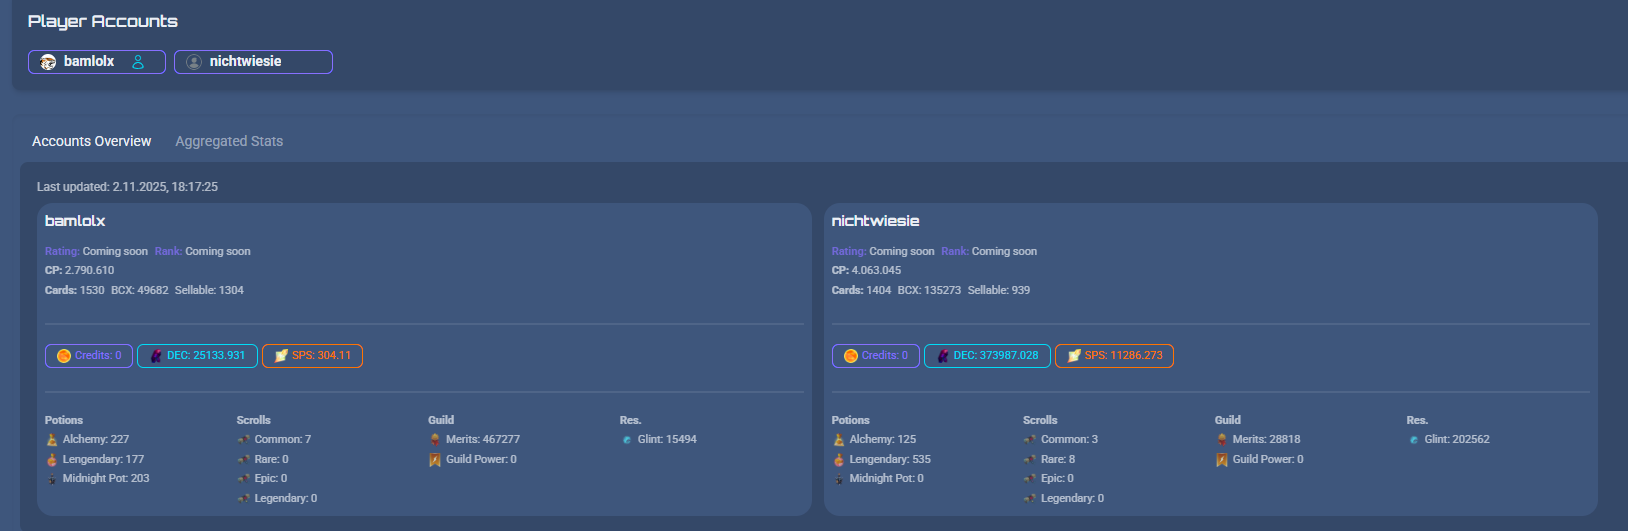This screenshot has width=1628, height=531.
Task: Click the person icon beside bamlolx
Action: [x=138, y=62]
